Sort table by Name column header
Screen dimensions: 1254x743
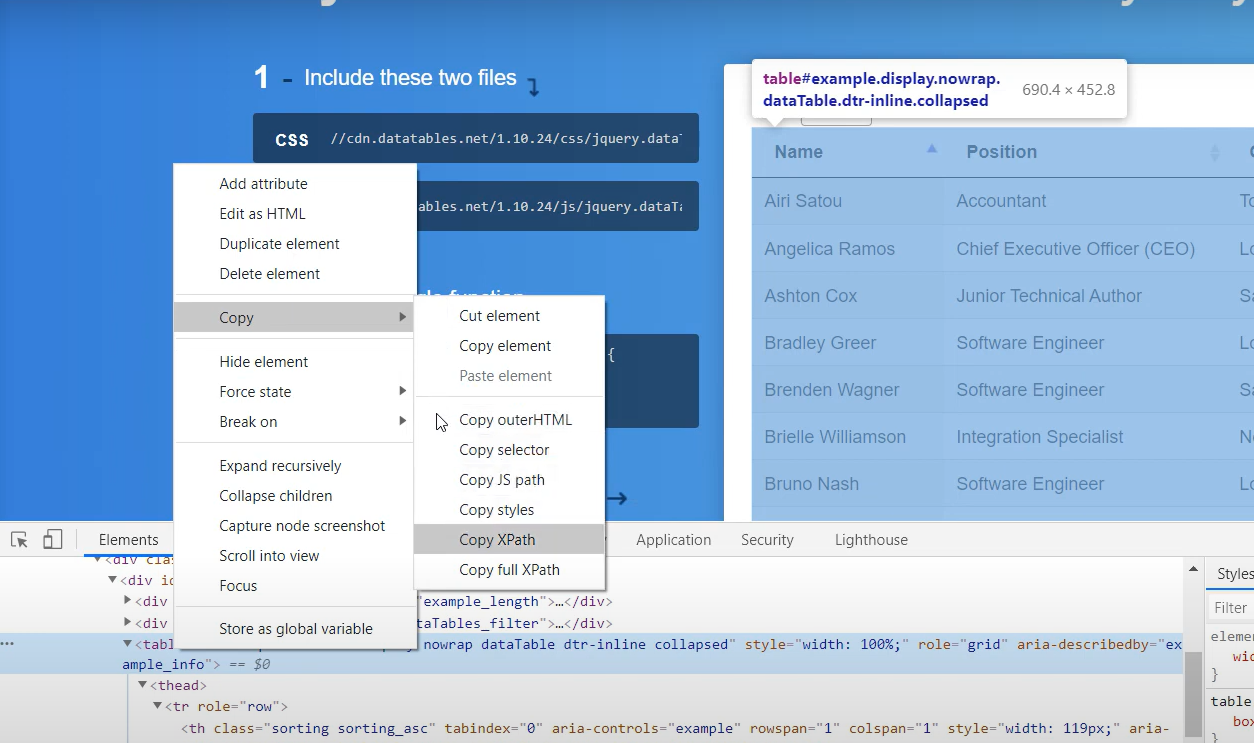coord(847,152)
